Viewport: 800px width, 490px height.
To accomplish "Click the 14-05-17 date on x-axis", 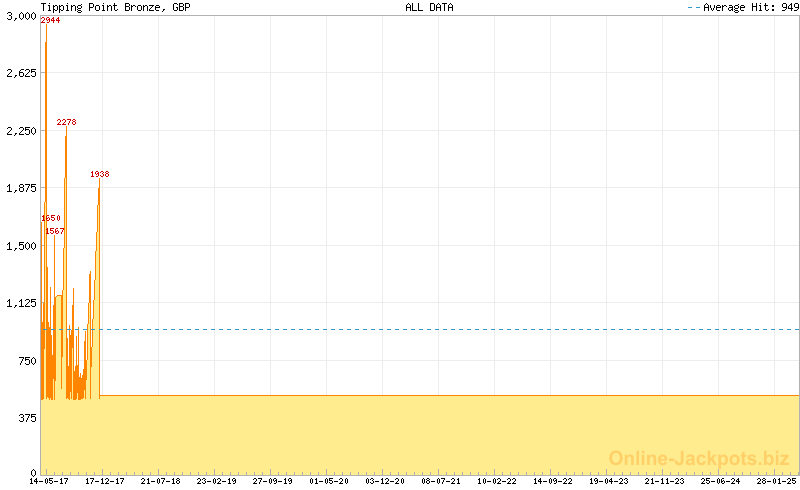I will point(49,481).
